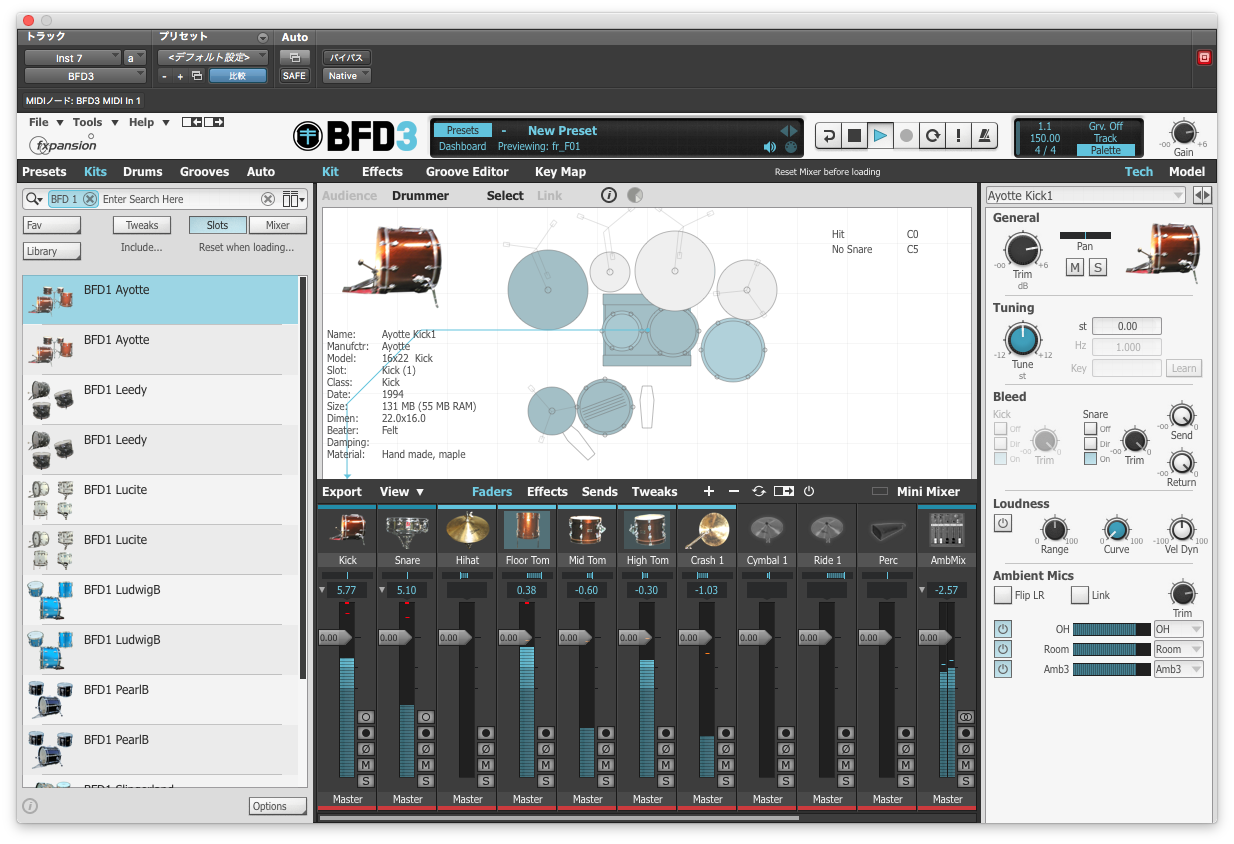Screen dimensions: 1234x844
Task: Click the mixer Export button
Action: point(342,491)
